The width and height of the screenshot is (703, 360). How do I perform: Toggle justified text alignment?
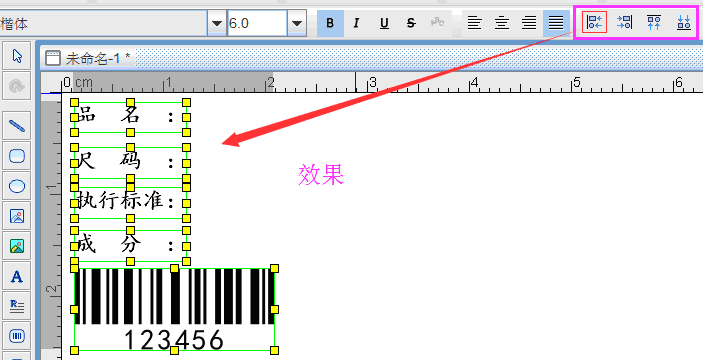click(x=556, y=23)
